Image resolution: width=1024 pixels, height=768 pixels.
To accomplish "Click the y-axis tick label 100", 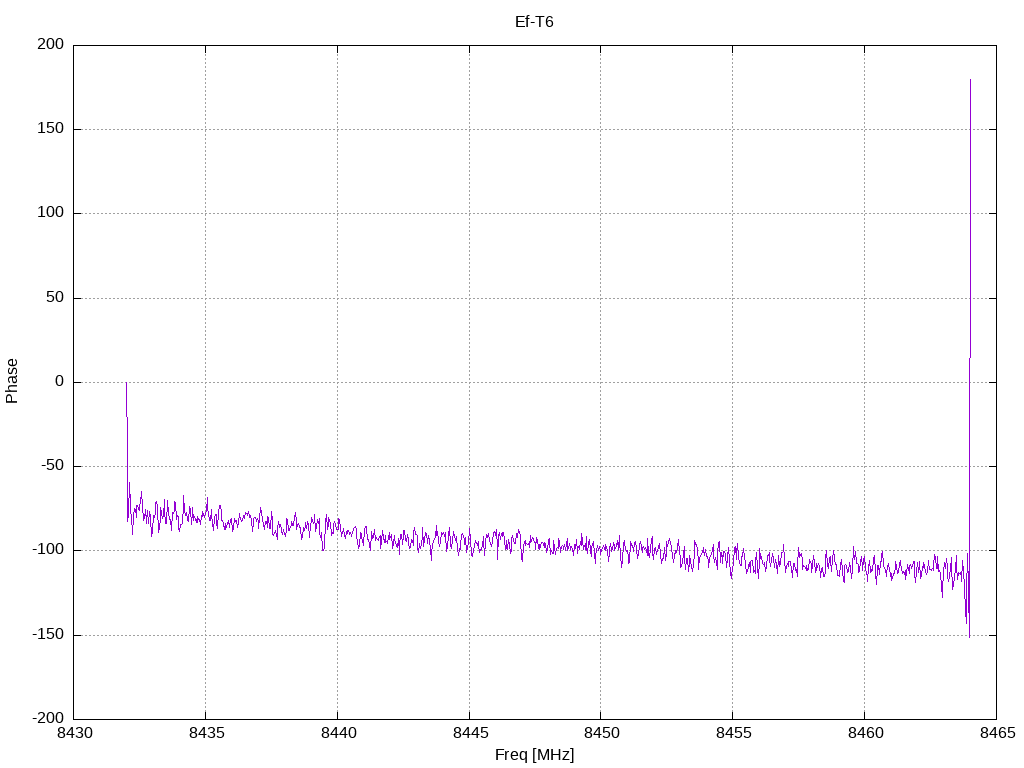I will click(x=51, y=213).
